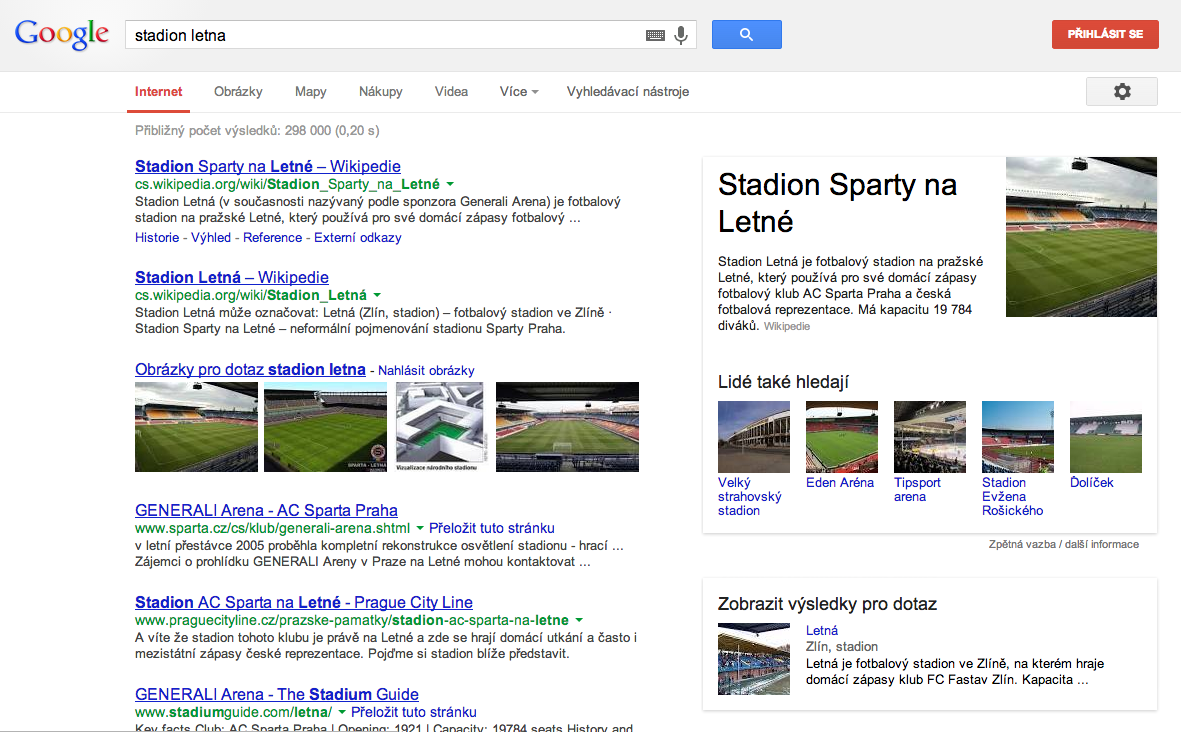
Task: Select the Internet tab
Action: (x=158, y=91)
